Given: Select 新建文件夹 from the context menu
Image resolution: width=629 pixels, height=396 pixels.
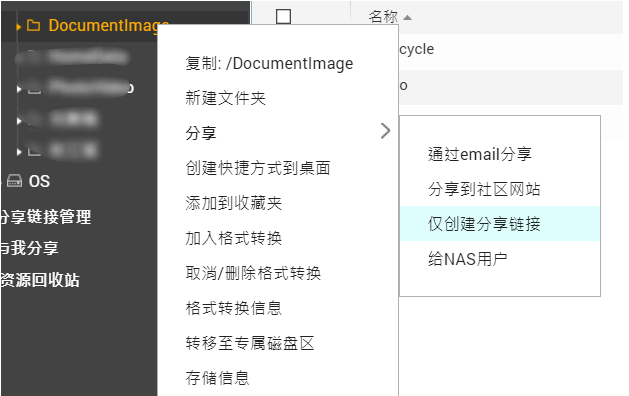Looking at the screenshot, I should point(225,98).
